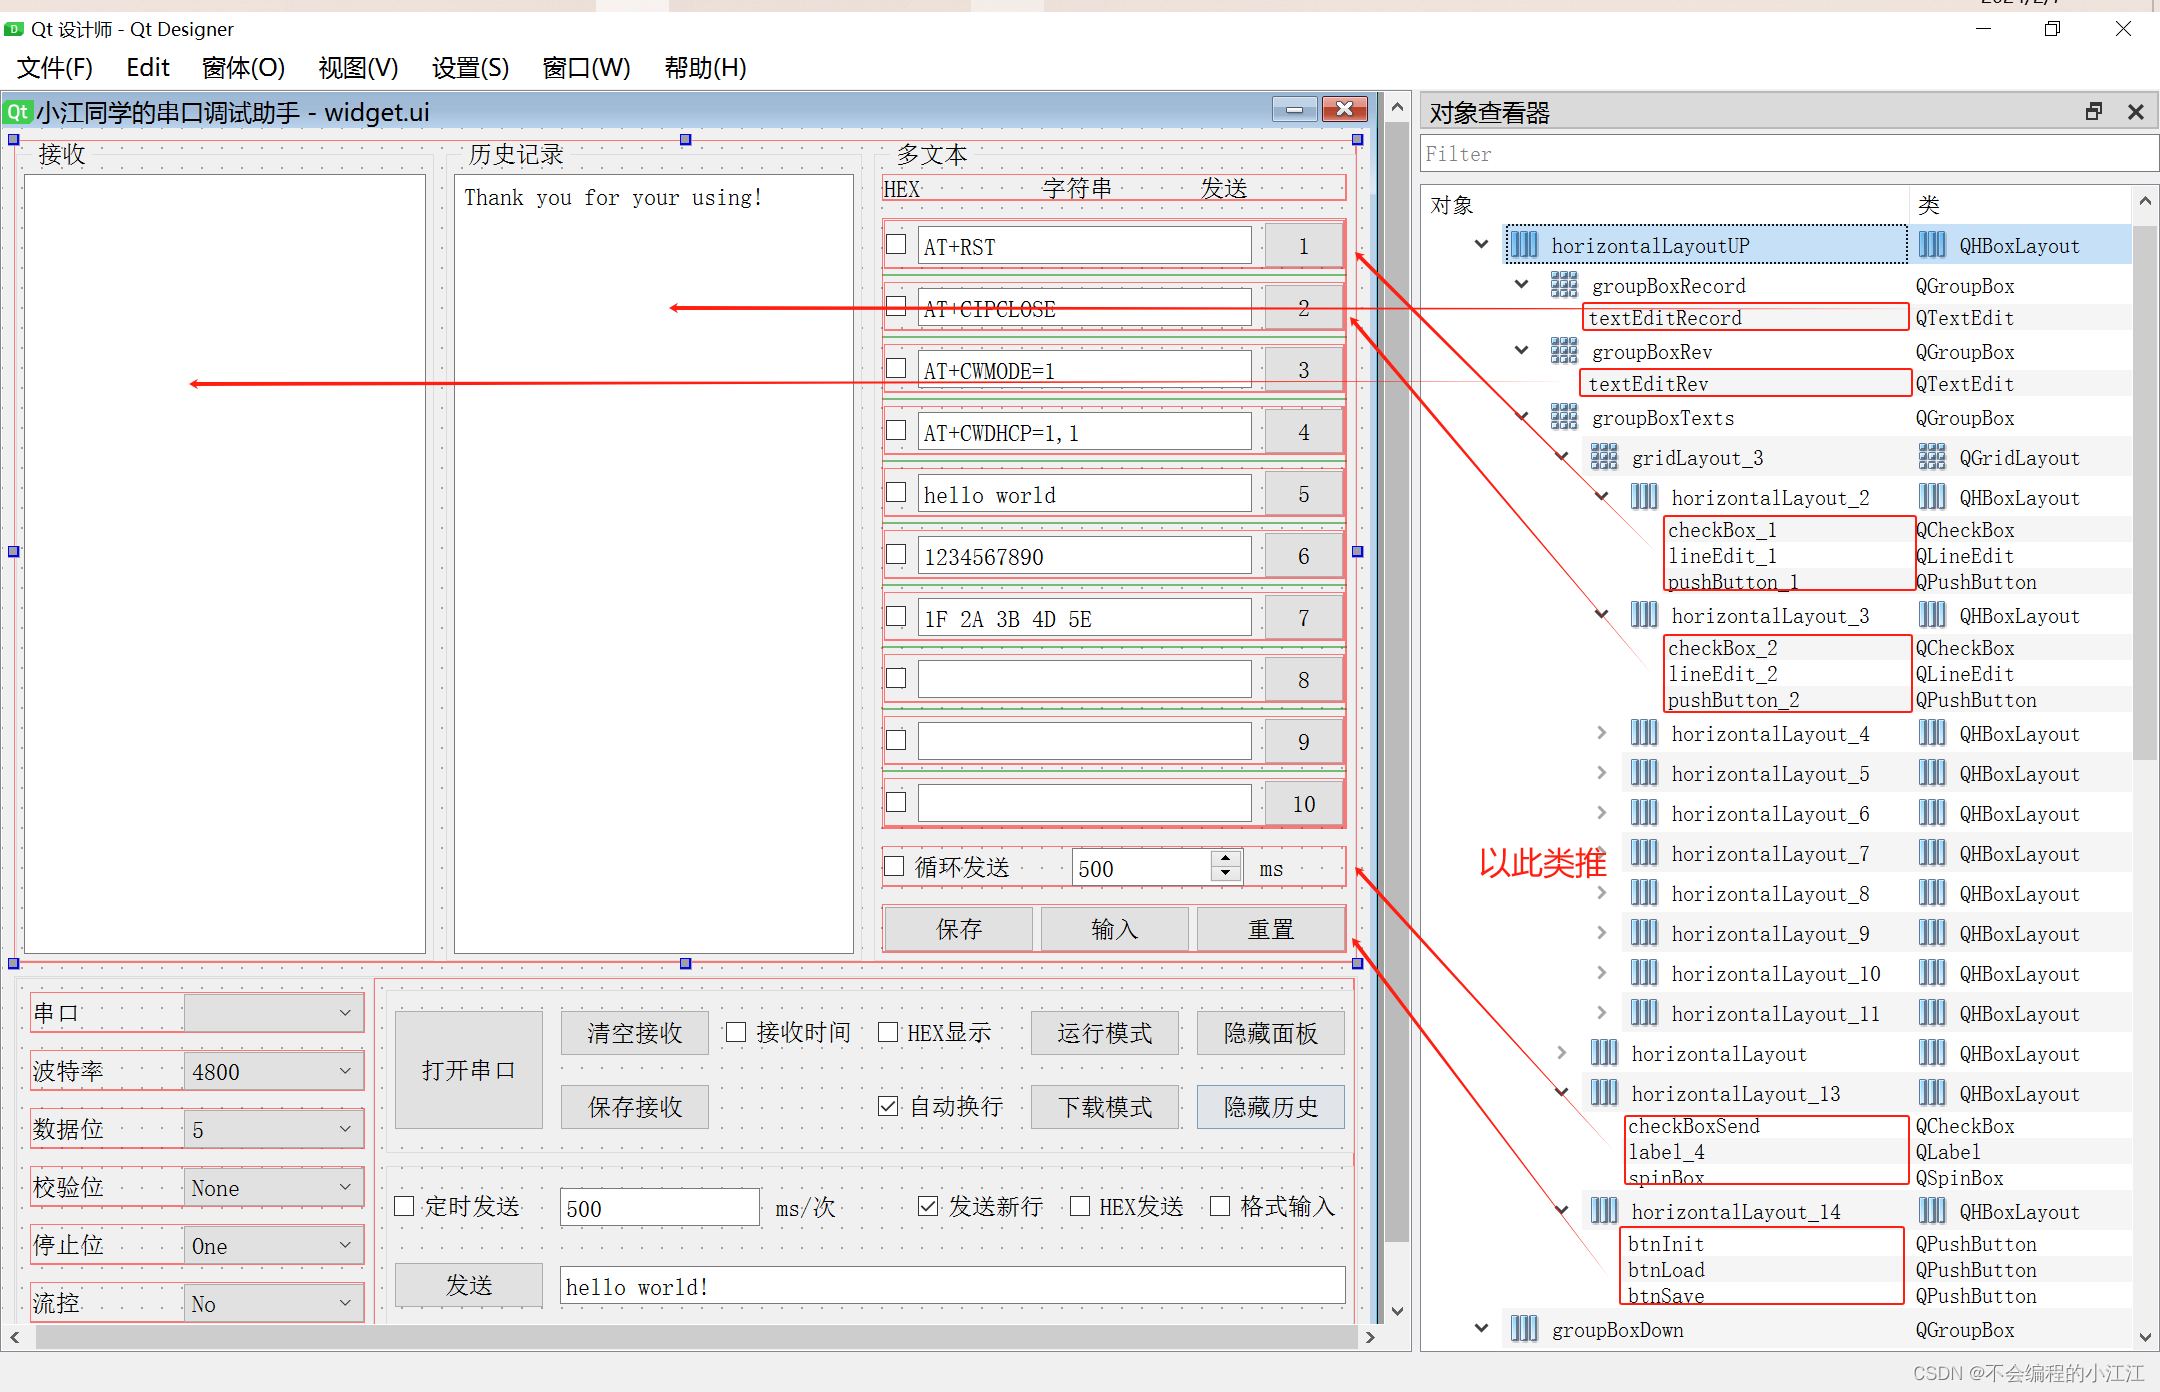Click the hello world! send input field
This screenshot has width=2160, height=1392.
(952, 1286)
